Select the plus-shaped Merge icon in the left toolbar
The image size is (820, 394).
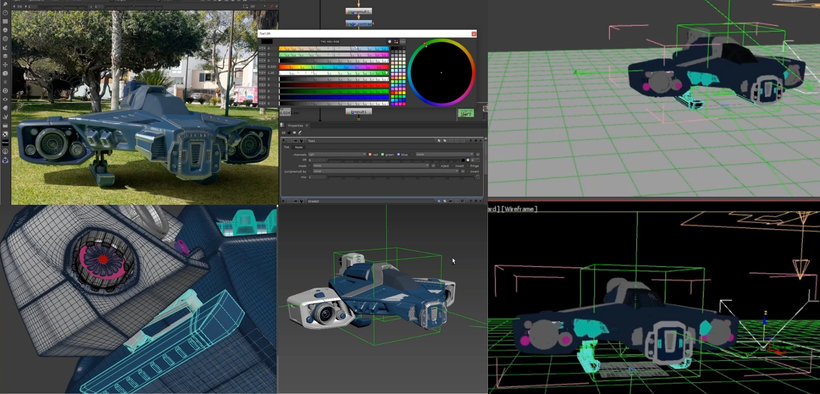coord(5,64)
